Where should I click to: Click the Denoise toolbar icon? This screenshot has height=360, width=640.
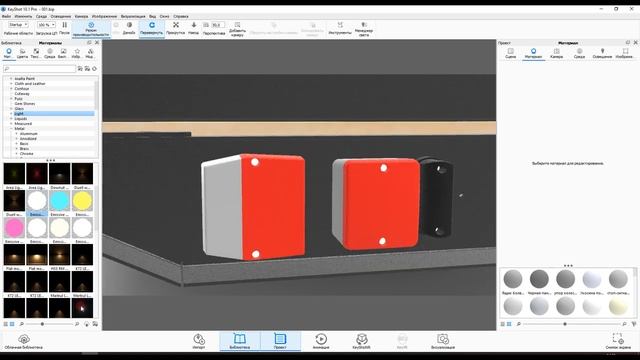129,28
